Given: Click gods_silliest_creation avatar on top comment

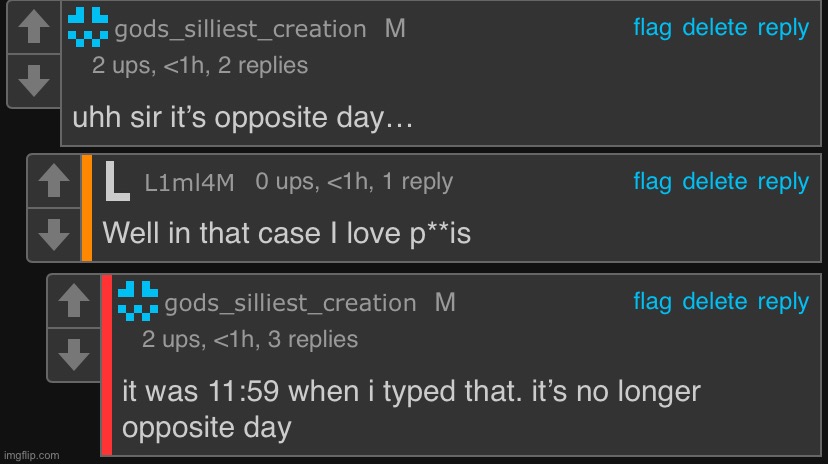Looking at the screenshot, I should [x=88, y=27].
